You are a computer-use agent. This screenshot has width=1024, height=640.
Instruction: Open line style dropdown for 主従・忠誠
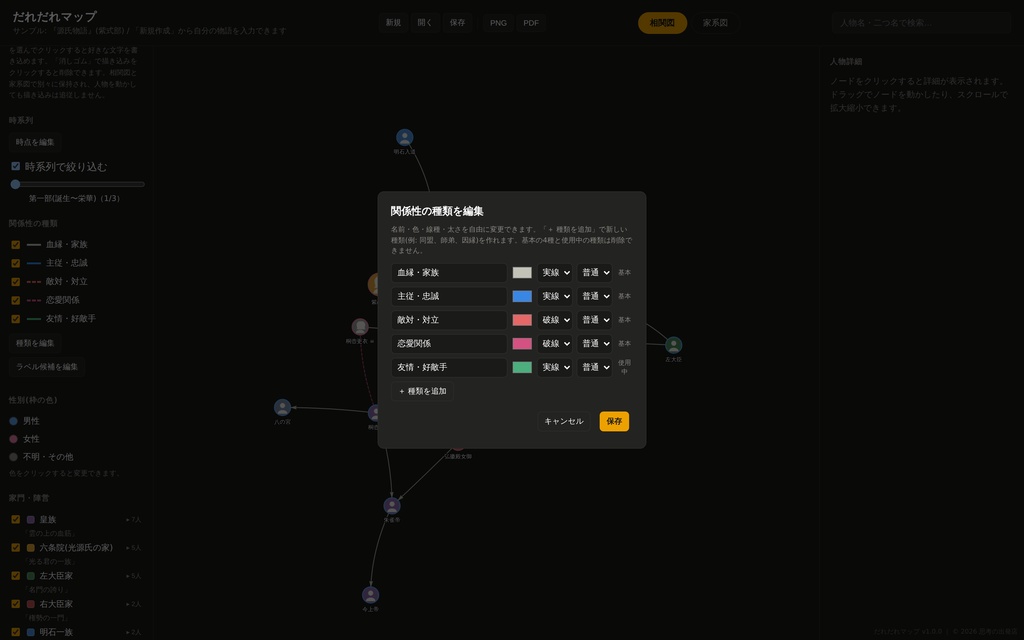click(555, 296)
